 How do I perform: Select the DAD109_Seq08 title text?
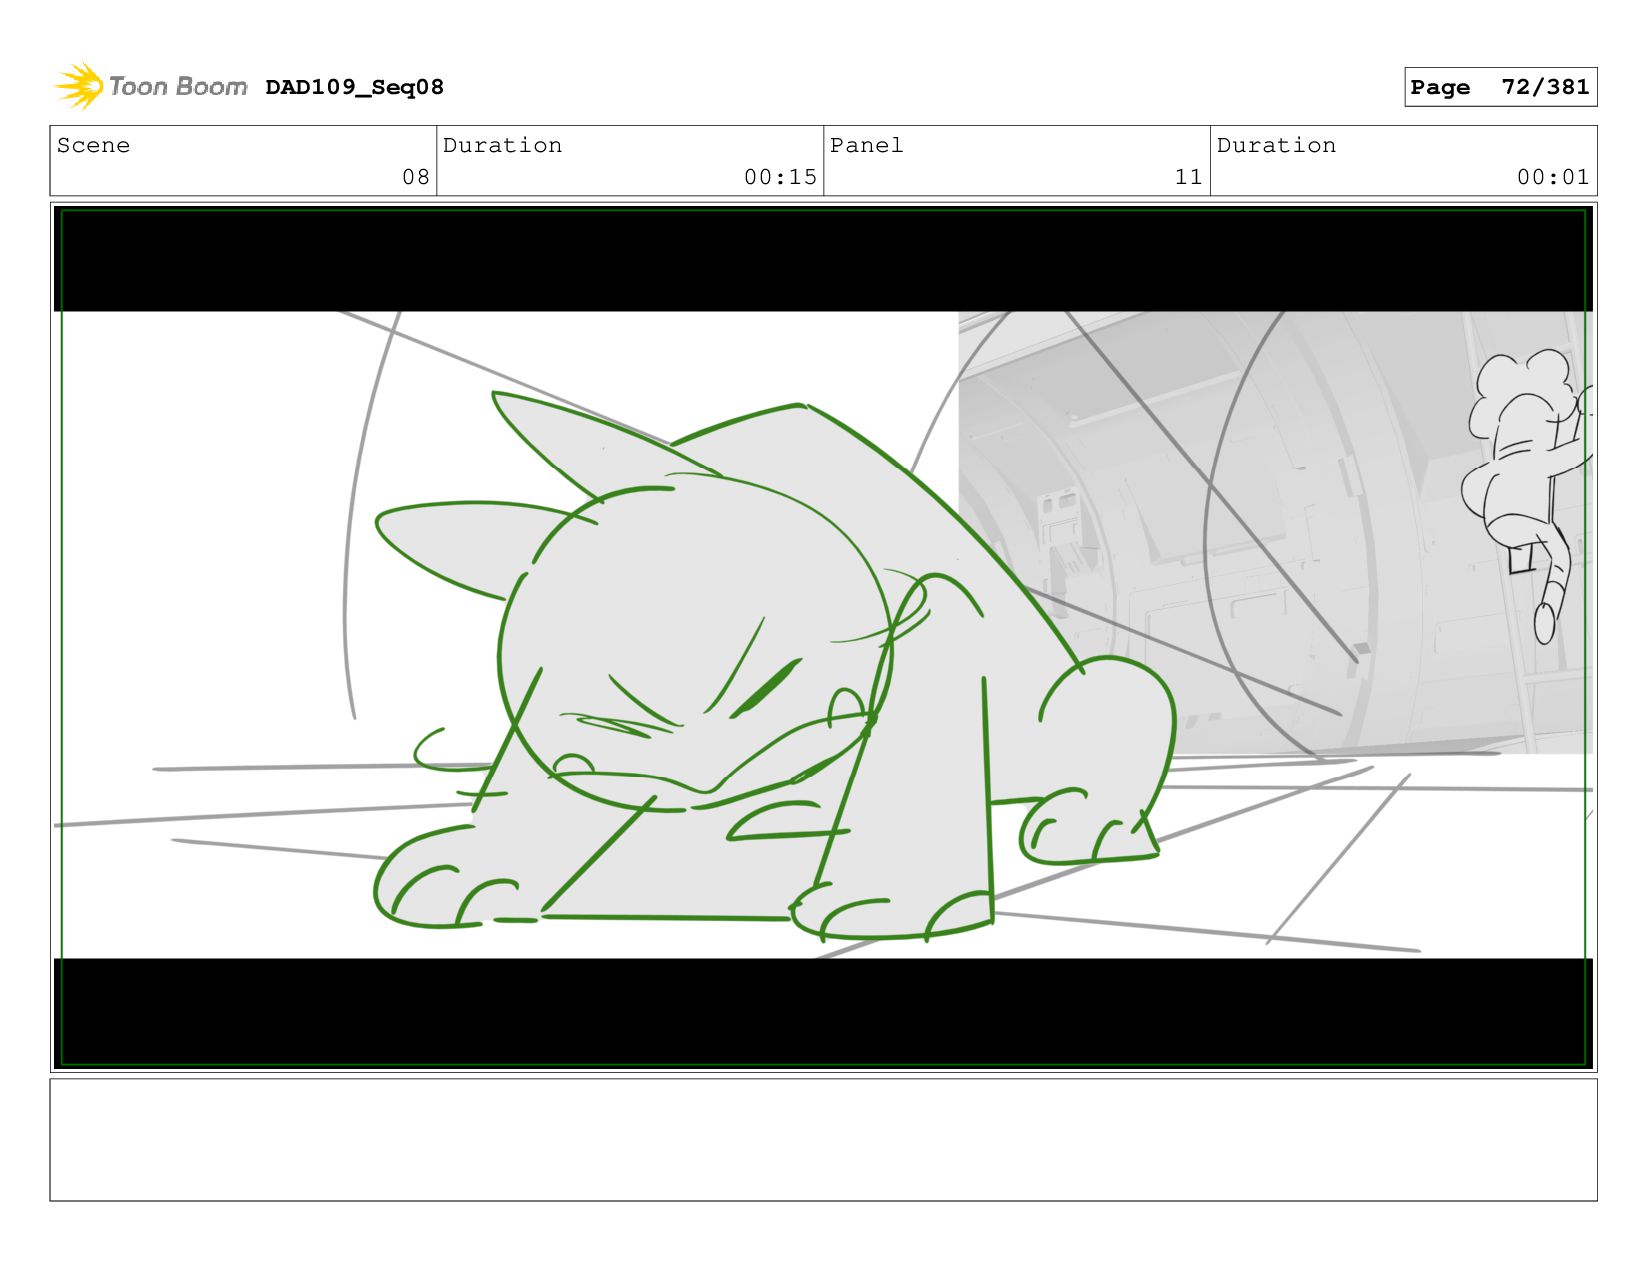(x=354, y=87)
